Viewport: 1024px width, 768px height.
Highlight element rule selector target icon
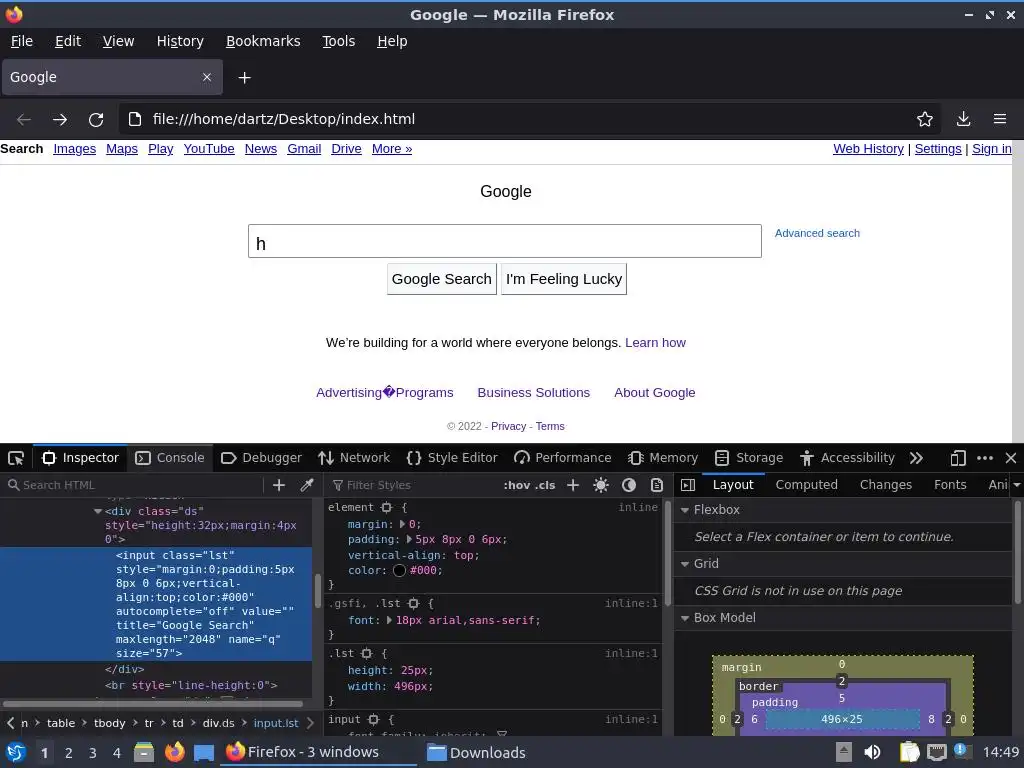coord(387,507)
